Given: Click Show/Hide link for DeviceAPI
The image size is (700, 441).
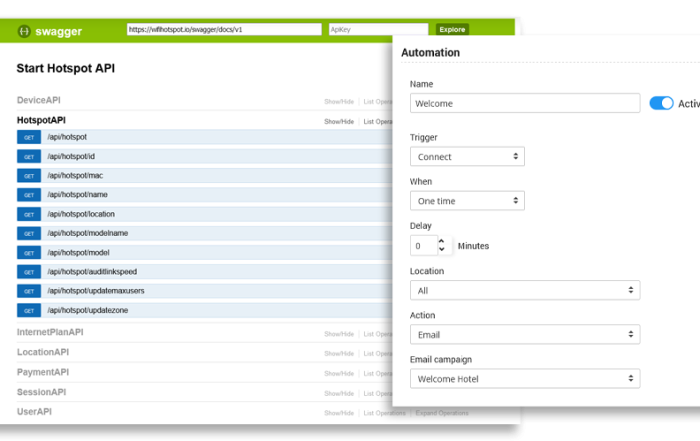Looking at the screenshot, I should coord(339,102).
